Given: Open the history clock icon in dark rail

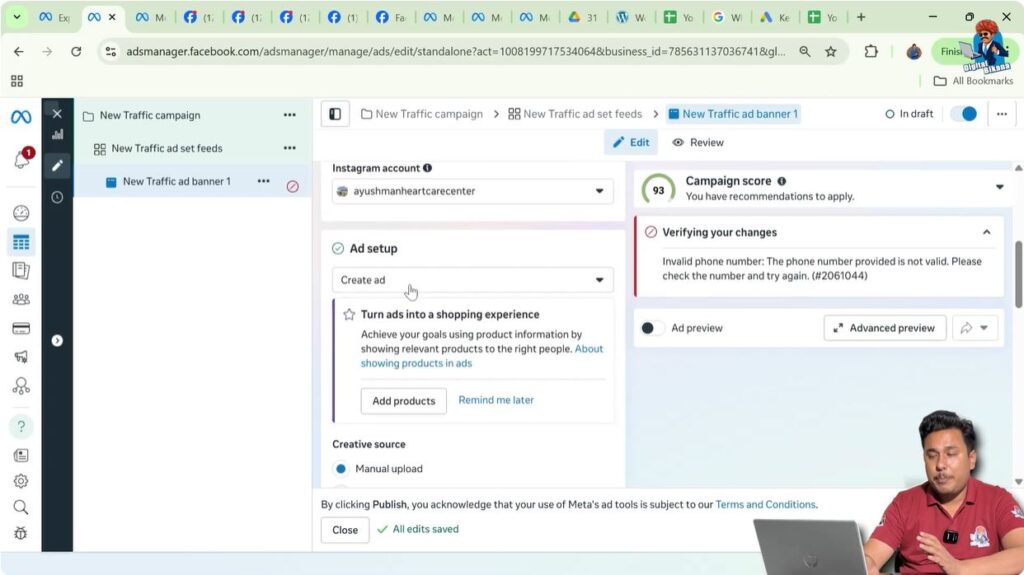Looking at the screenshot, I should (57, 197).
